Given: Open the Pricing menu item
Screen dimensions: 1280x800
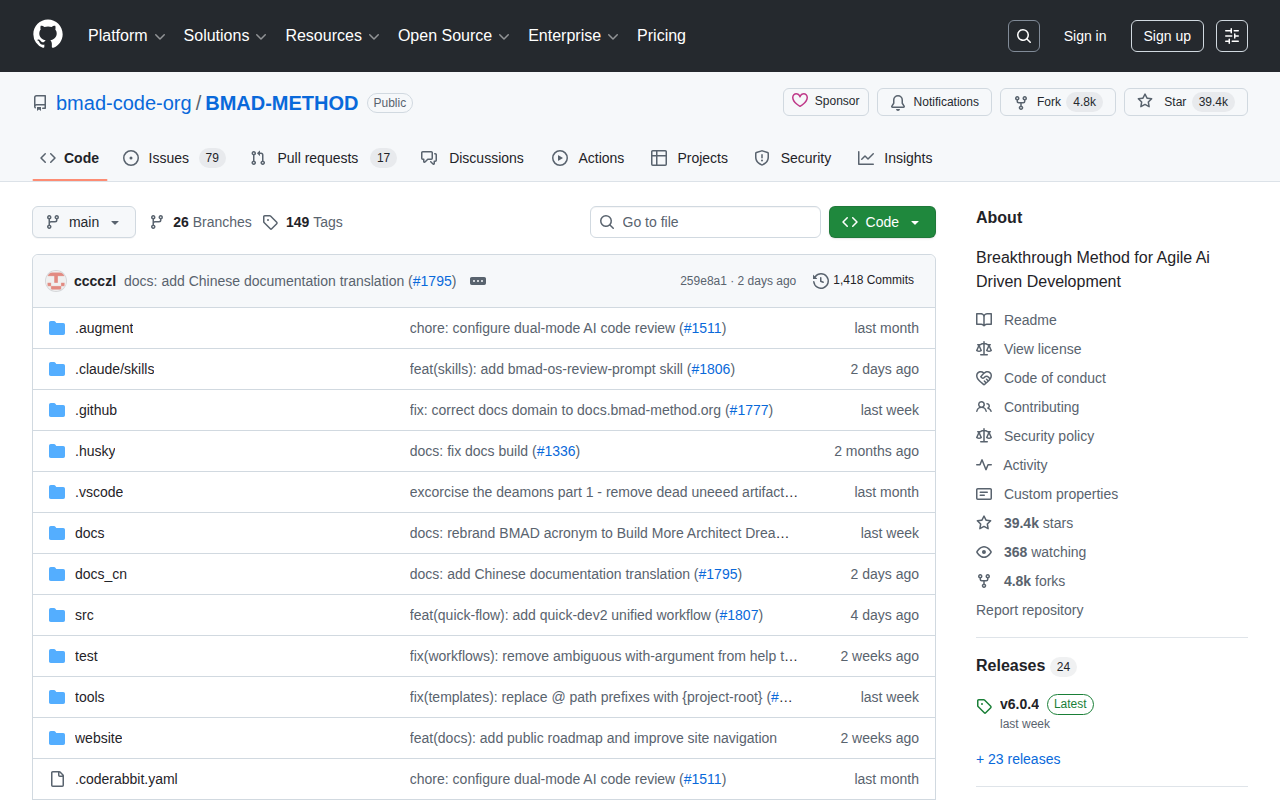Looking at the screenshot, I should [661, 35].
